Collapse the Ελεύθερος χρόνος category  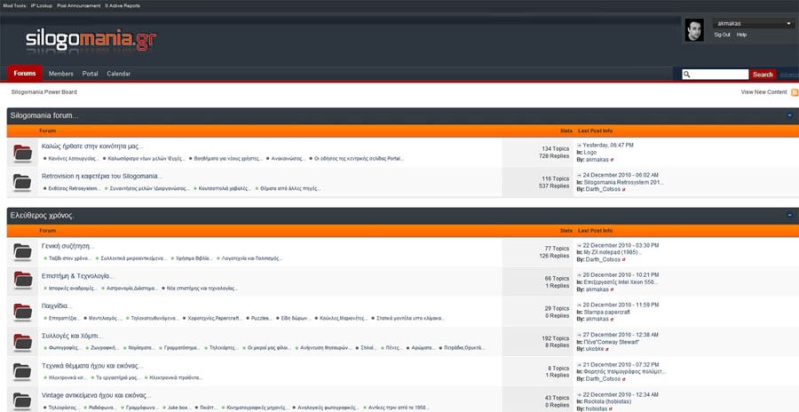(789, 216)
